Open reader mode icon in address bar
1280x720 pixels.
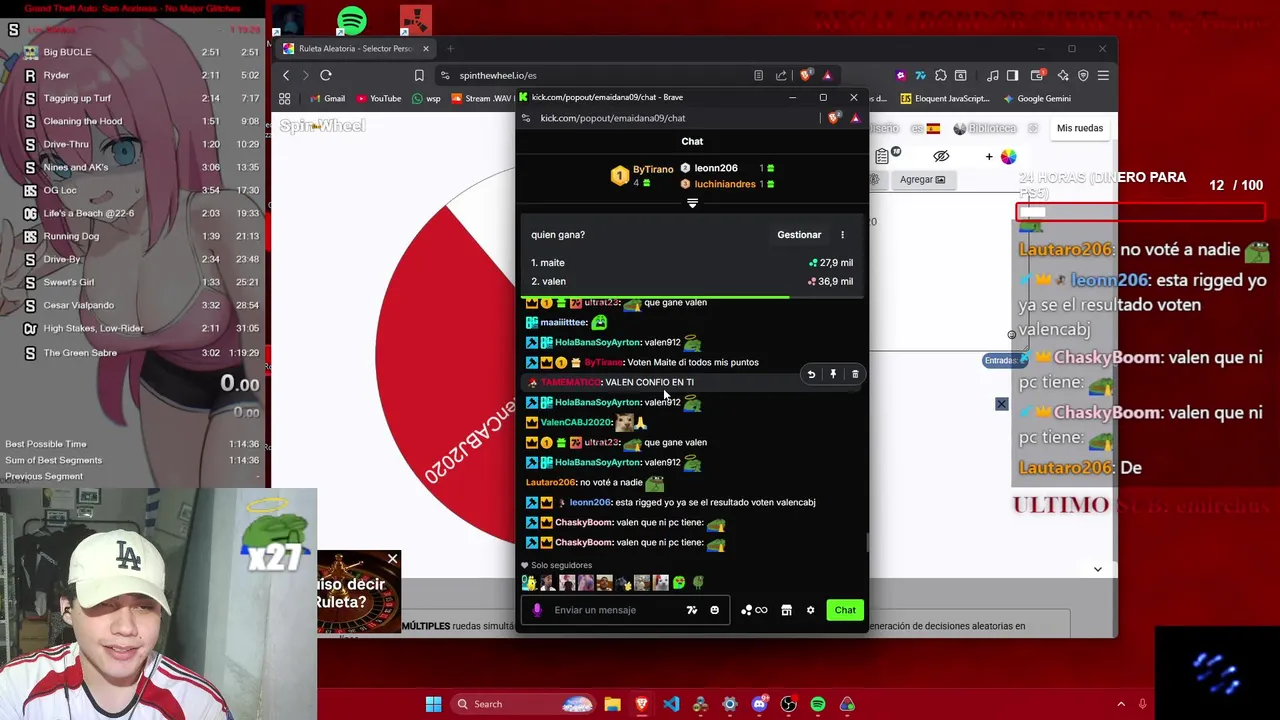(x=758, y=75)
